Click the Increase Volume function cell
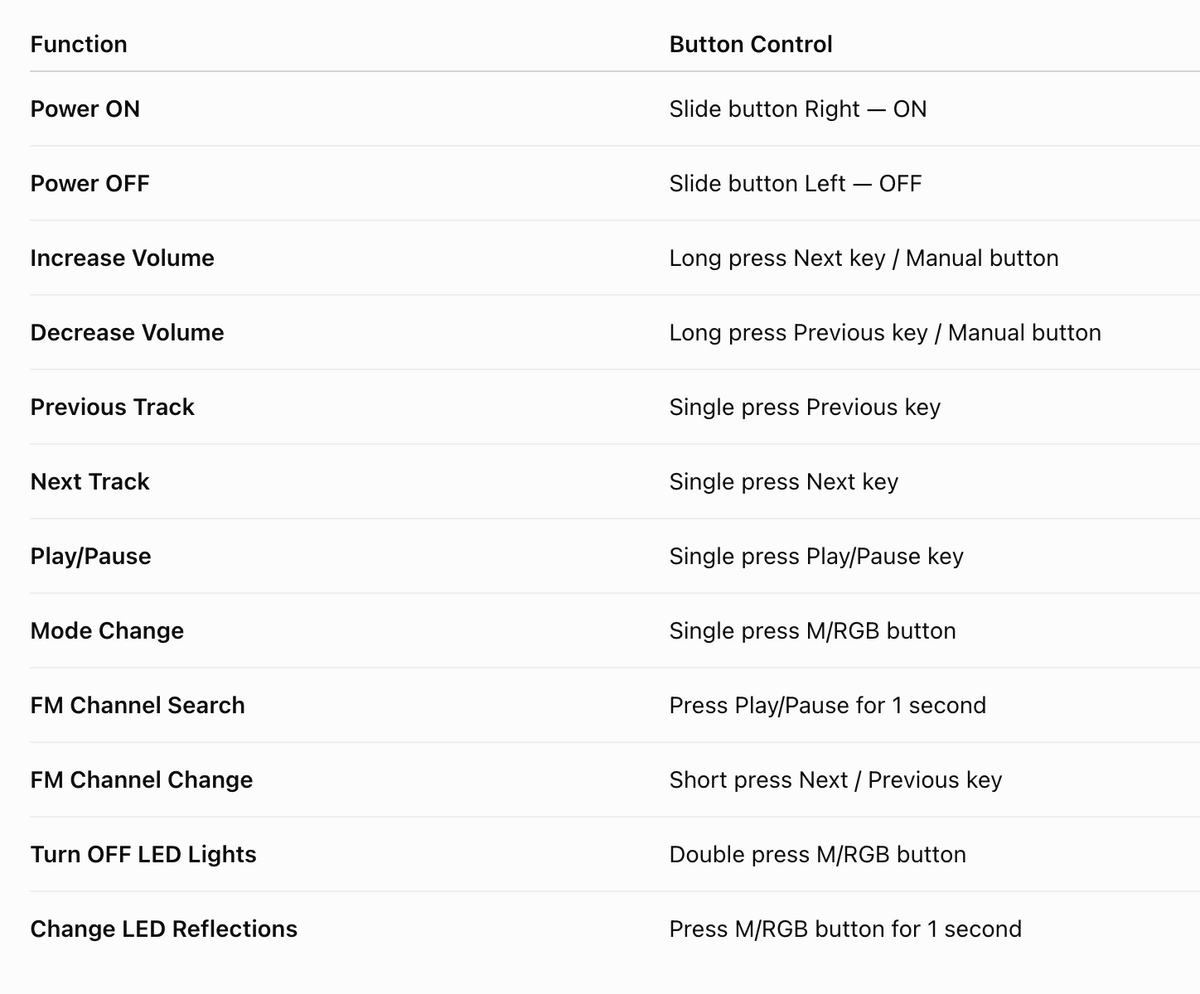 pos(122,258)
